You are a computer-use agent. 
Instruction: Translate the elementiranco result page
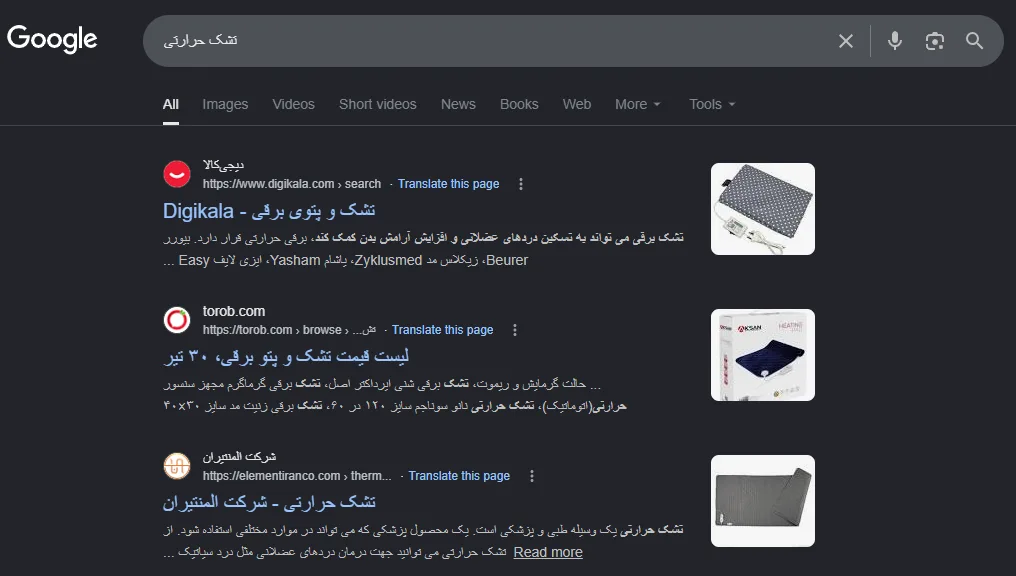point(459,476)
